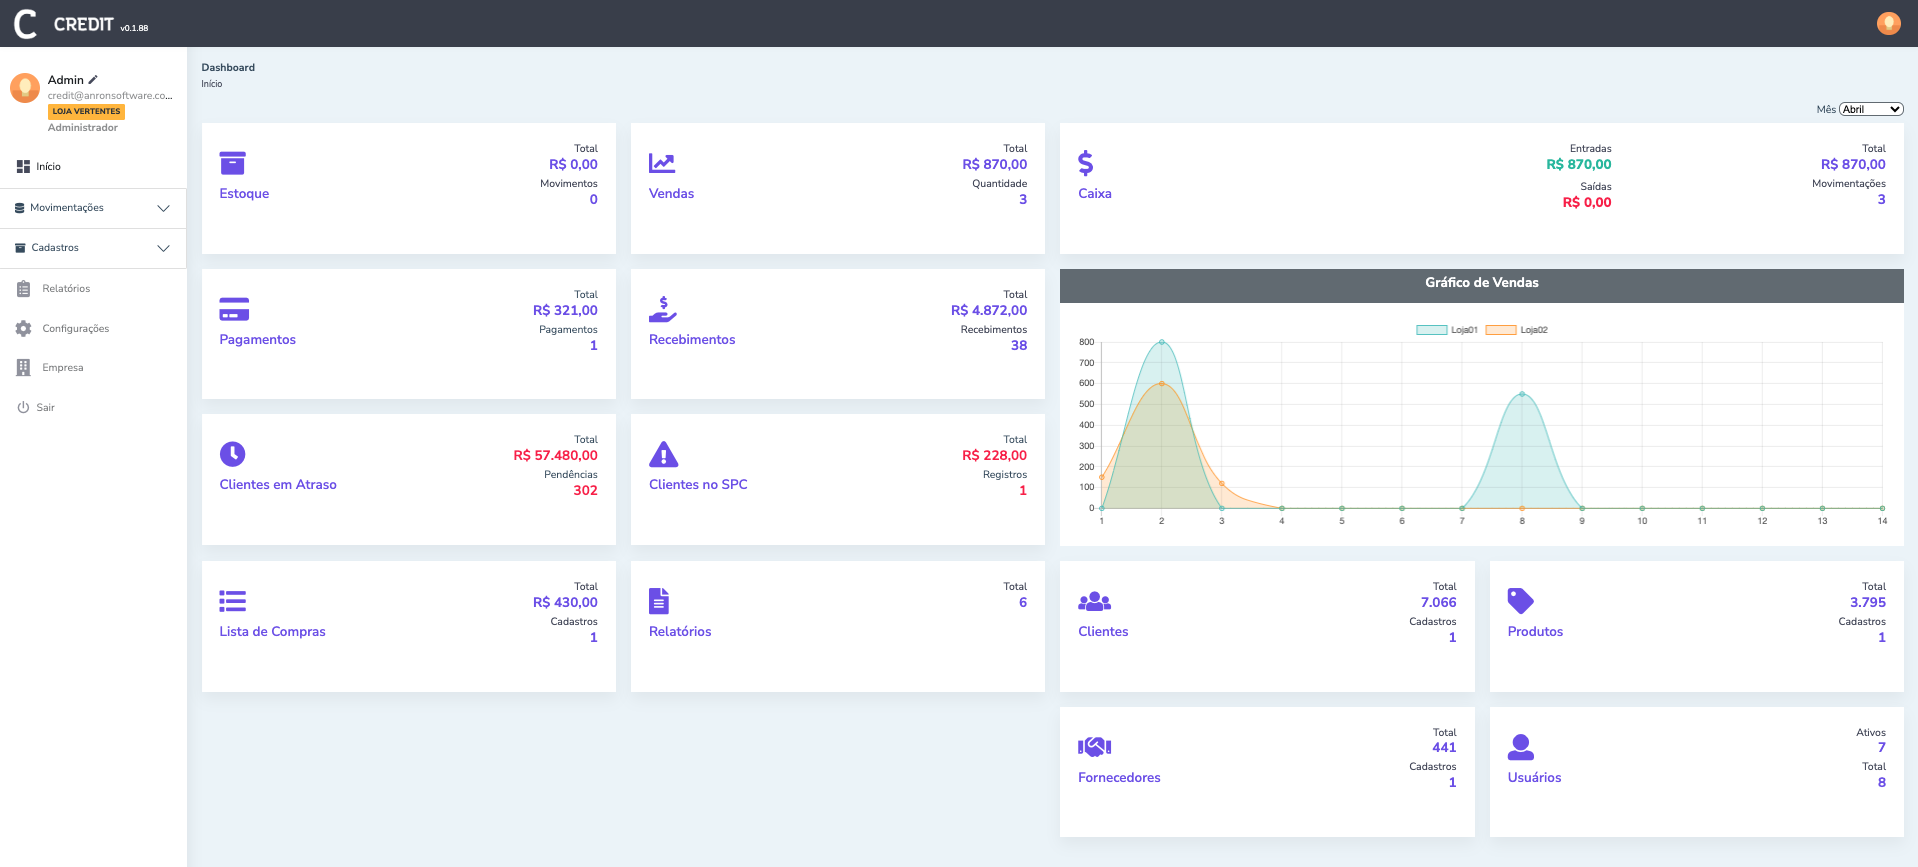Click the Lista de Compras link

272,632
